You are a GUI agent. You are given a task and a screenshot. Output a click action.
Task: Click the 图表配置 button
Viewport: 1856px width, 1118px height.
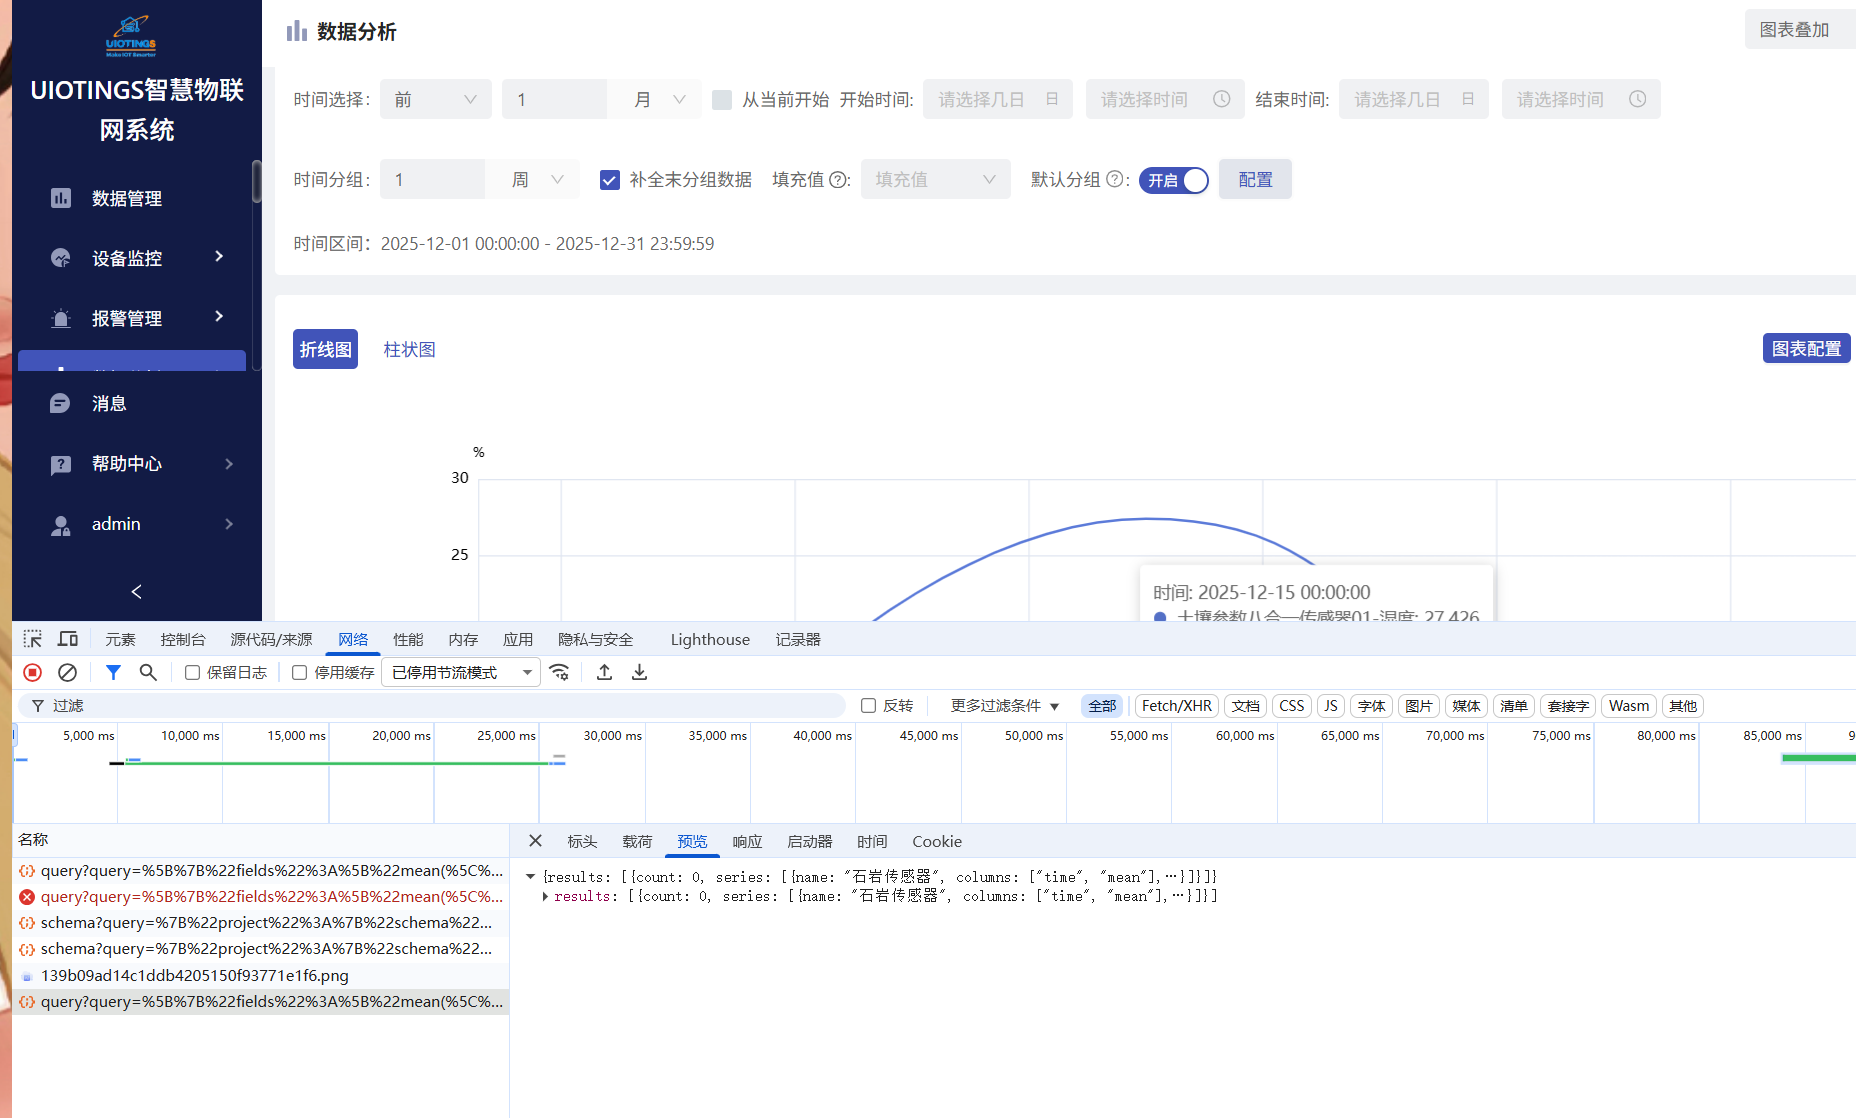1806,349
